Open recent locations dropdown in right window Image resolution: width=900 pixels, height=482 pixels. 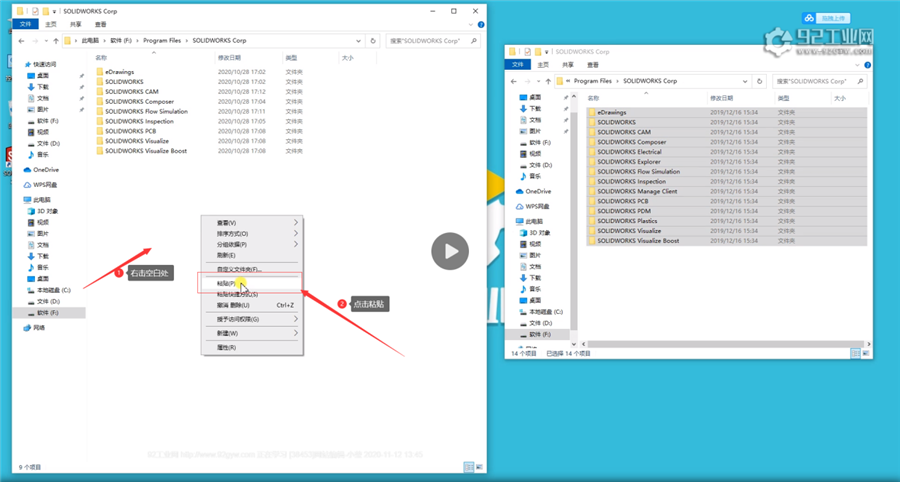[x=538, y=81]
